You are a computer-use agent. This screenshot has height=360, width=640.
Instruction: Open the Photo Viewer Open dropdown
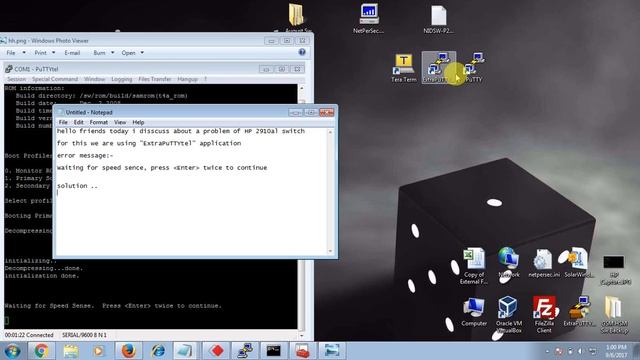[x=133, y=53]
